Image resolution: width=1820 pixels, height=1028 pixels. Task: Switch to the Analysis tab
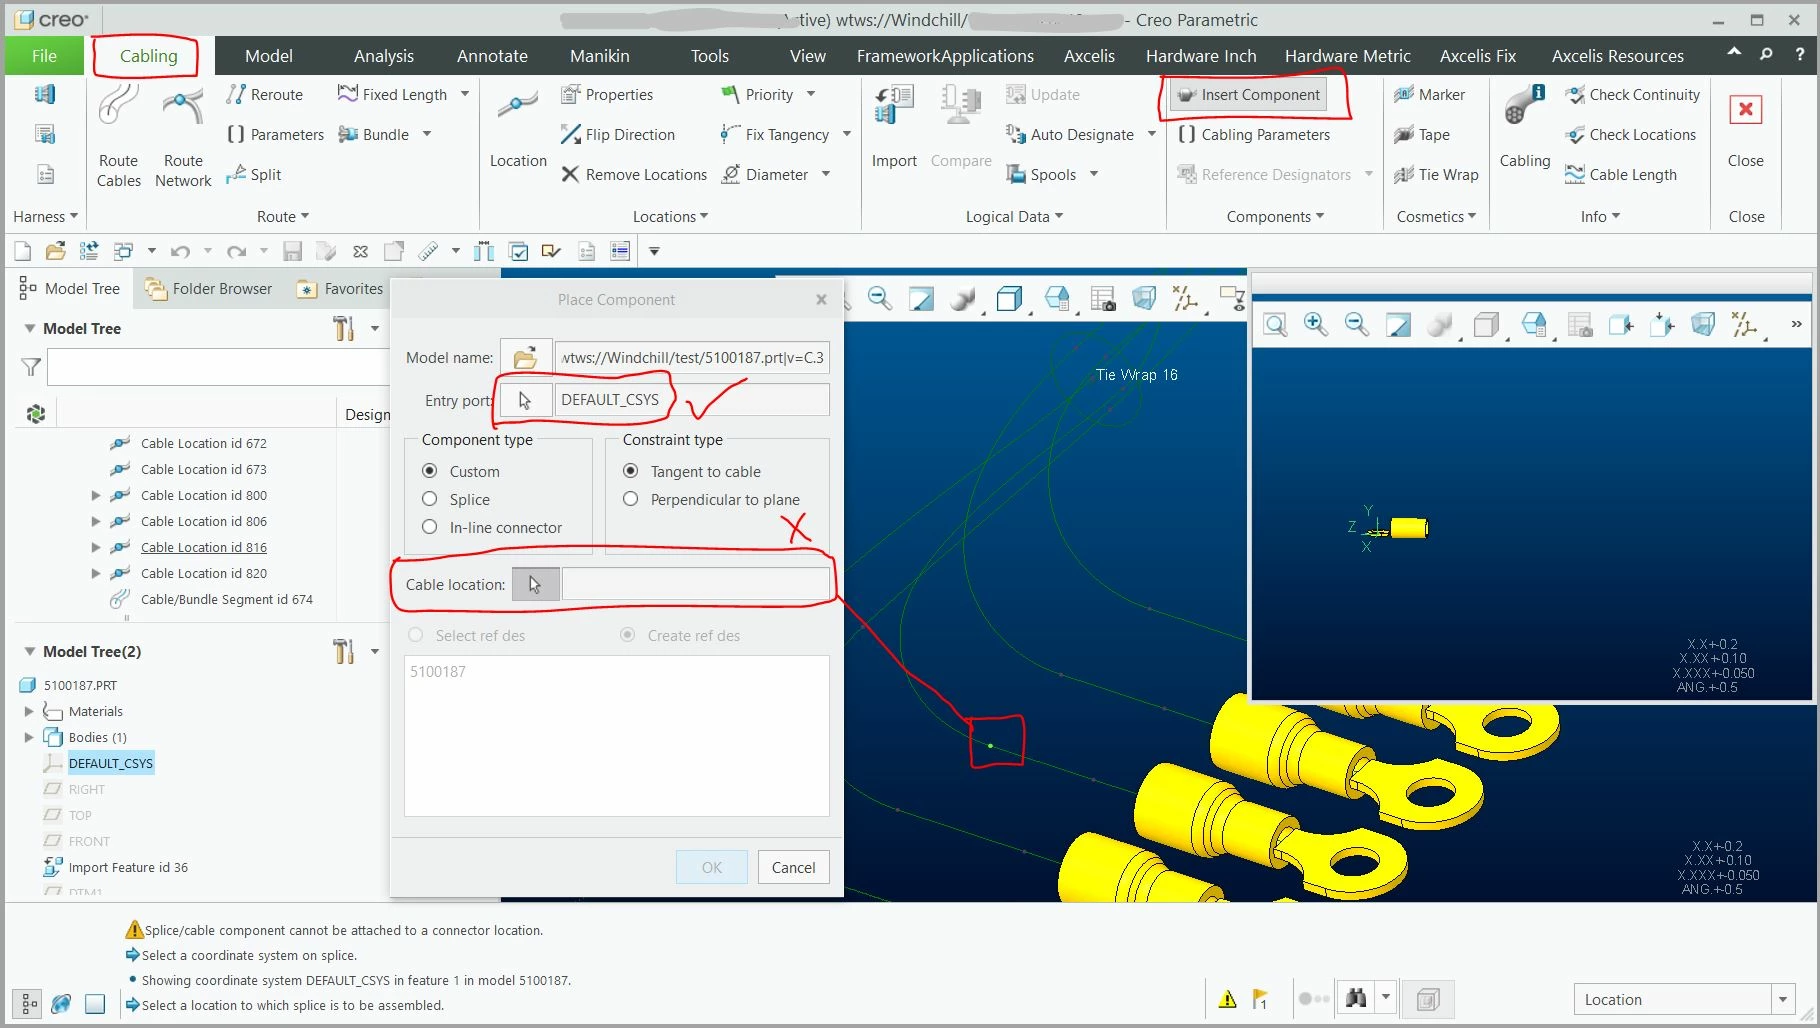(383, 56)
